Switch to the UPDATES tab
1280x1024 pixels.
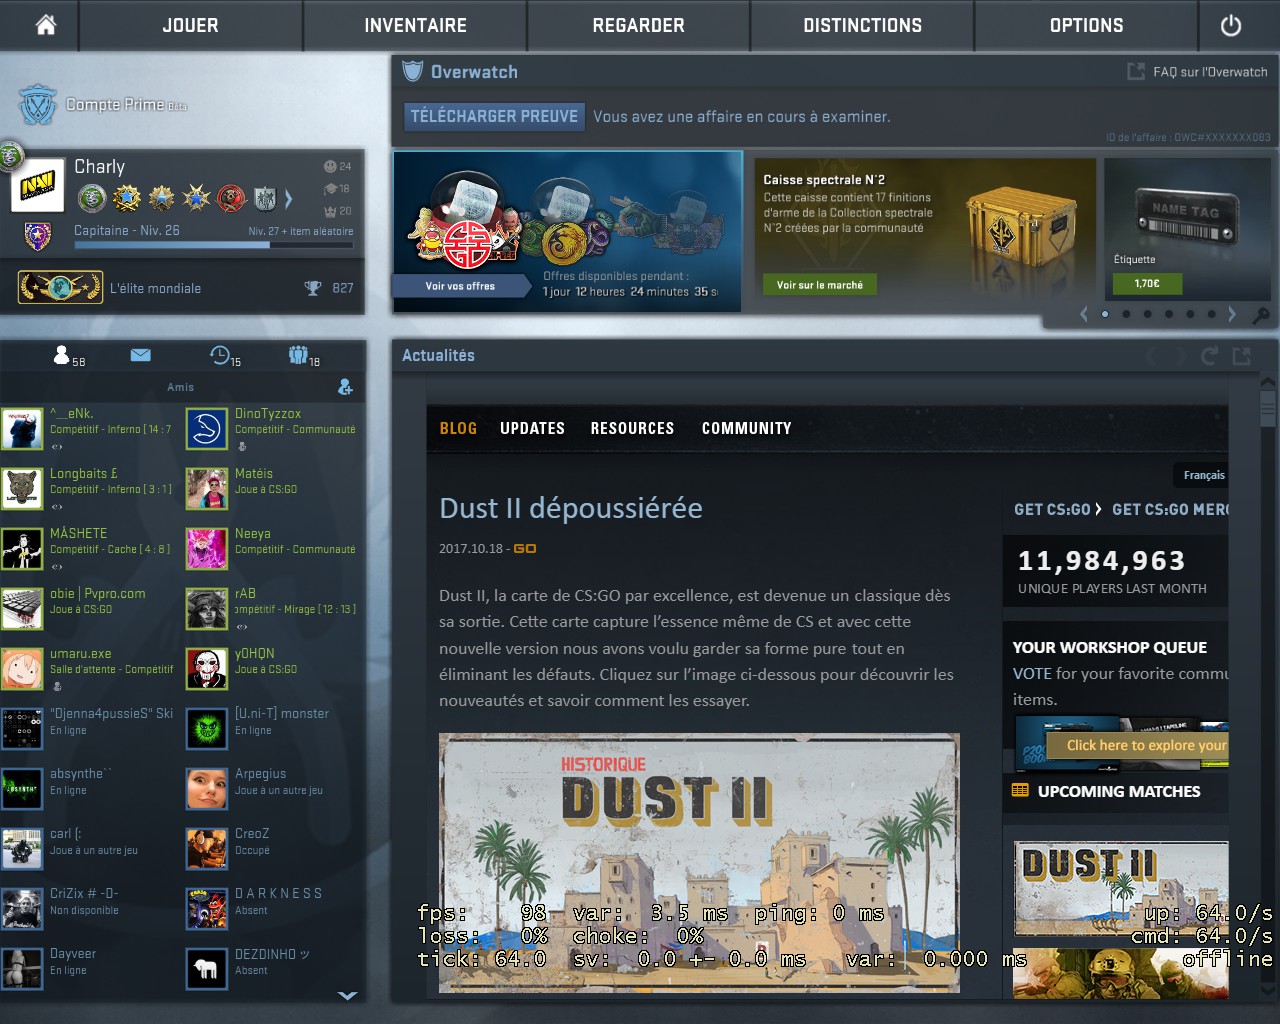(x=532, y=428)
